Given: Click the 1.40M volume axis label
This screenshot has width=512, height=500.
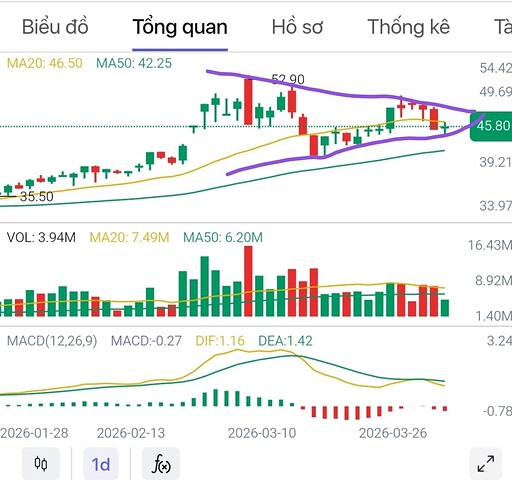Looking at the screenshot, I should [493, 316].
